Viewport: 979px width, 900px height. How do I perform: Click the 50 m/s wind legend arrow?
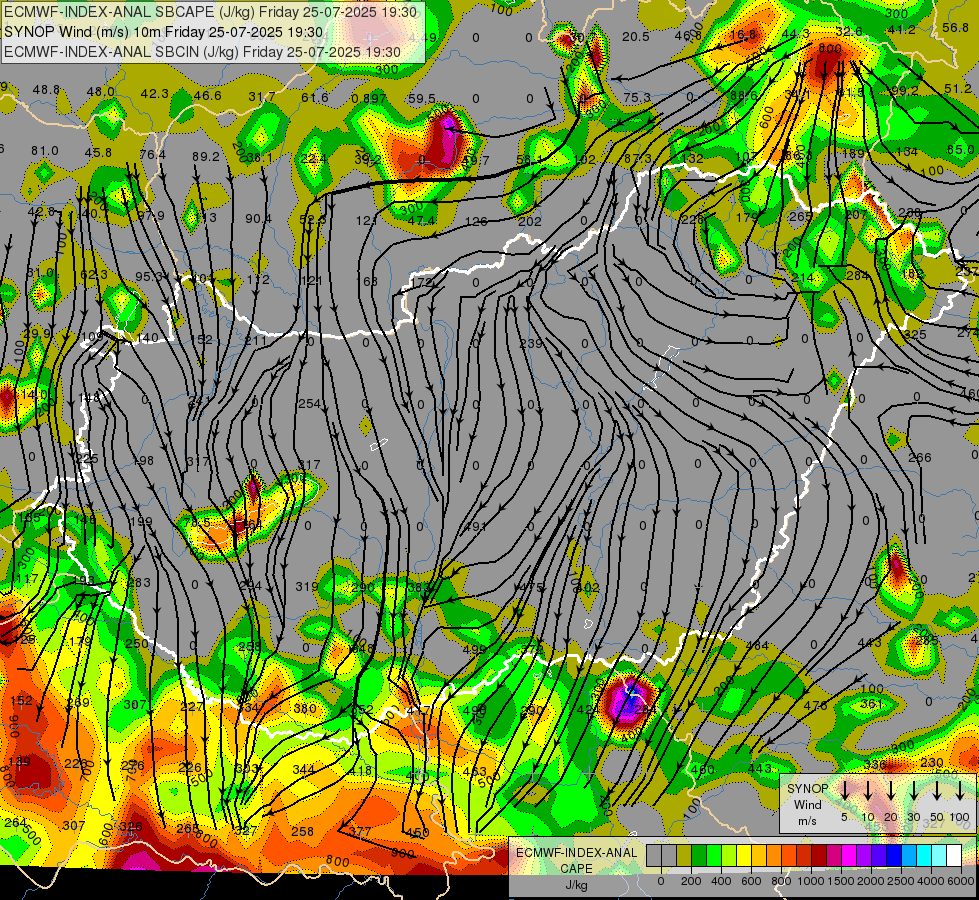(x=937, y=790)
